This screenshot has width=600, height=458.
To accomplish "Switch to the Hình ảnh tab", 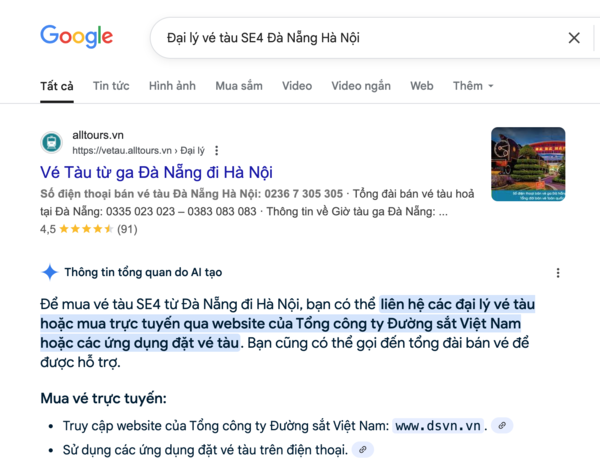I will point(172,86).
